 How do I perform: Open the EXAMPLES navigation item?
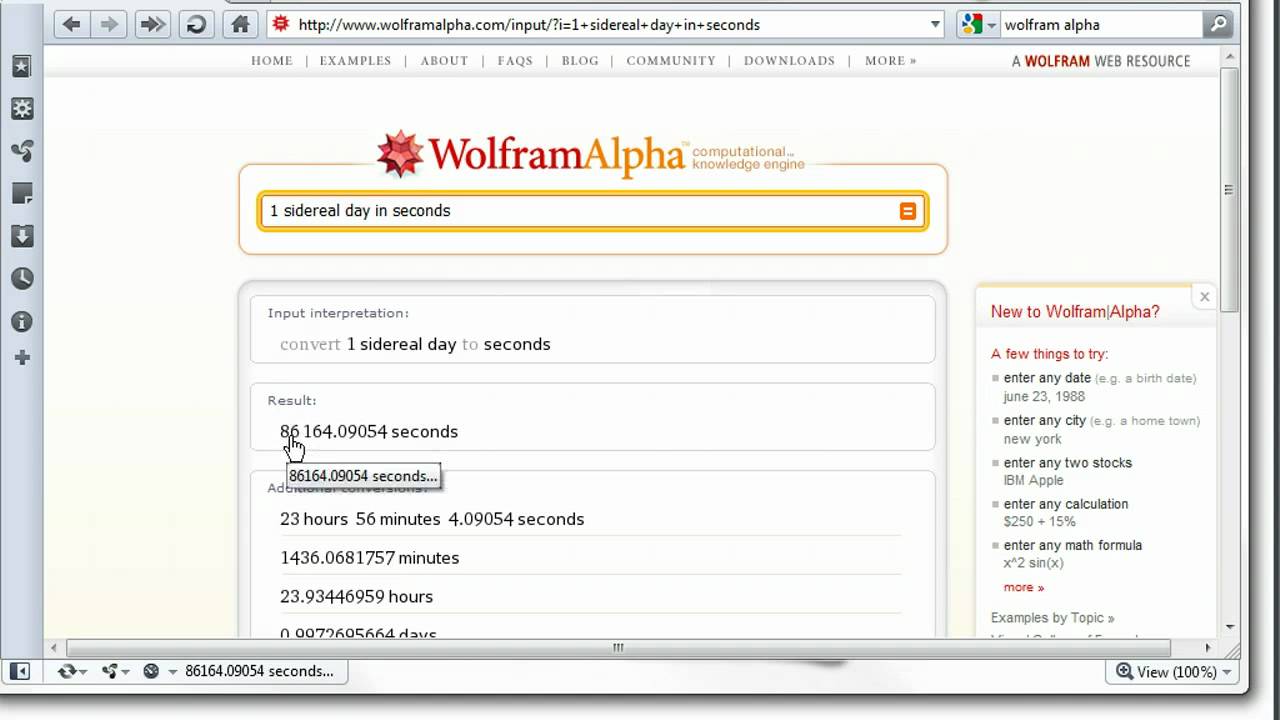[x=355, y=61]
